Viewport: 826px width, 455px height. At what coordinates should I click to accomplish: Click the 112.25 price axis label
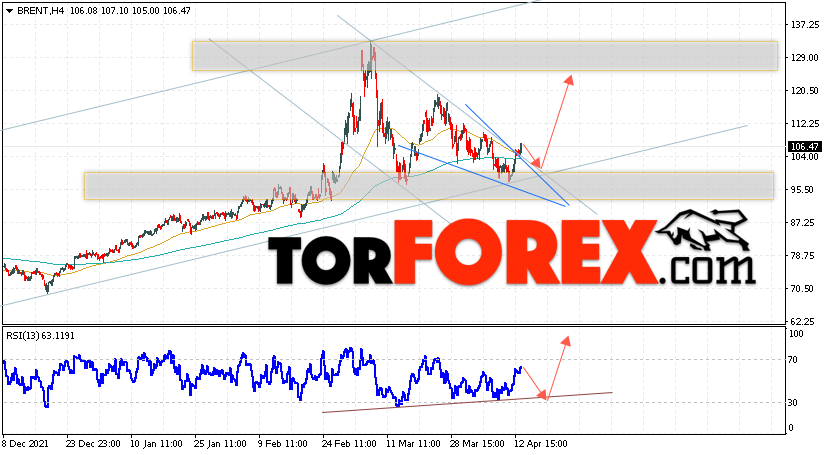[804, 124]
